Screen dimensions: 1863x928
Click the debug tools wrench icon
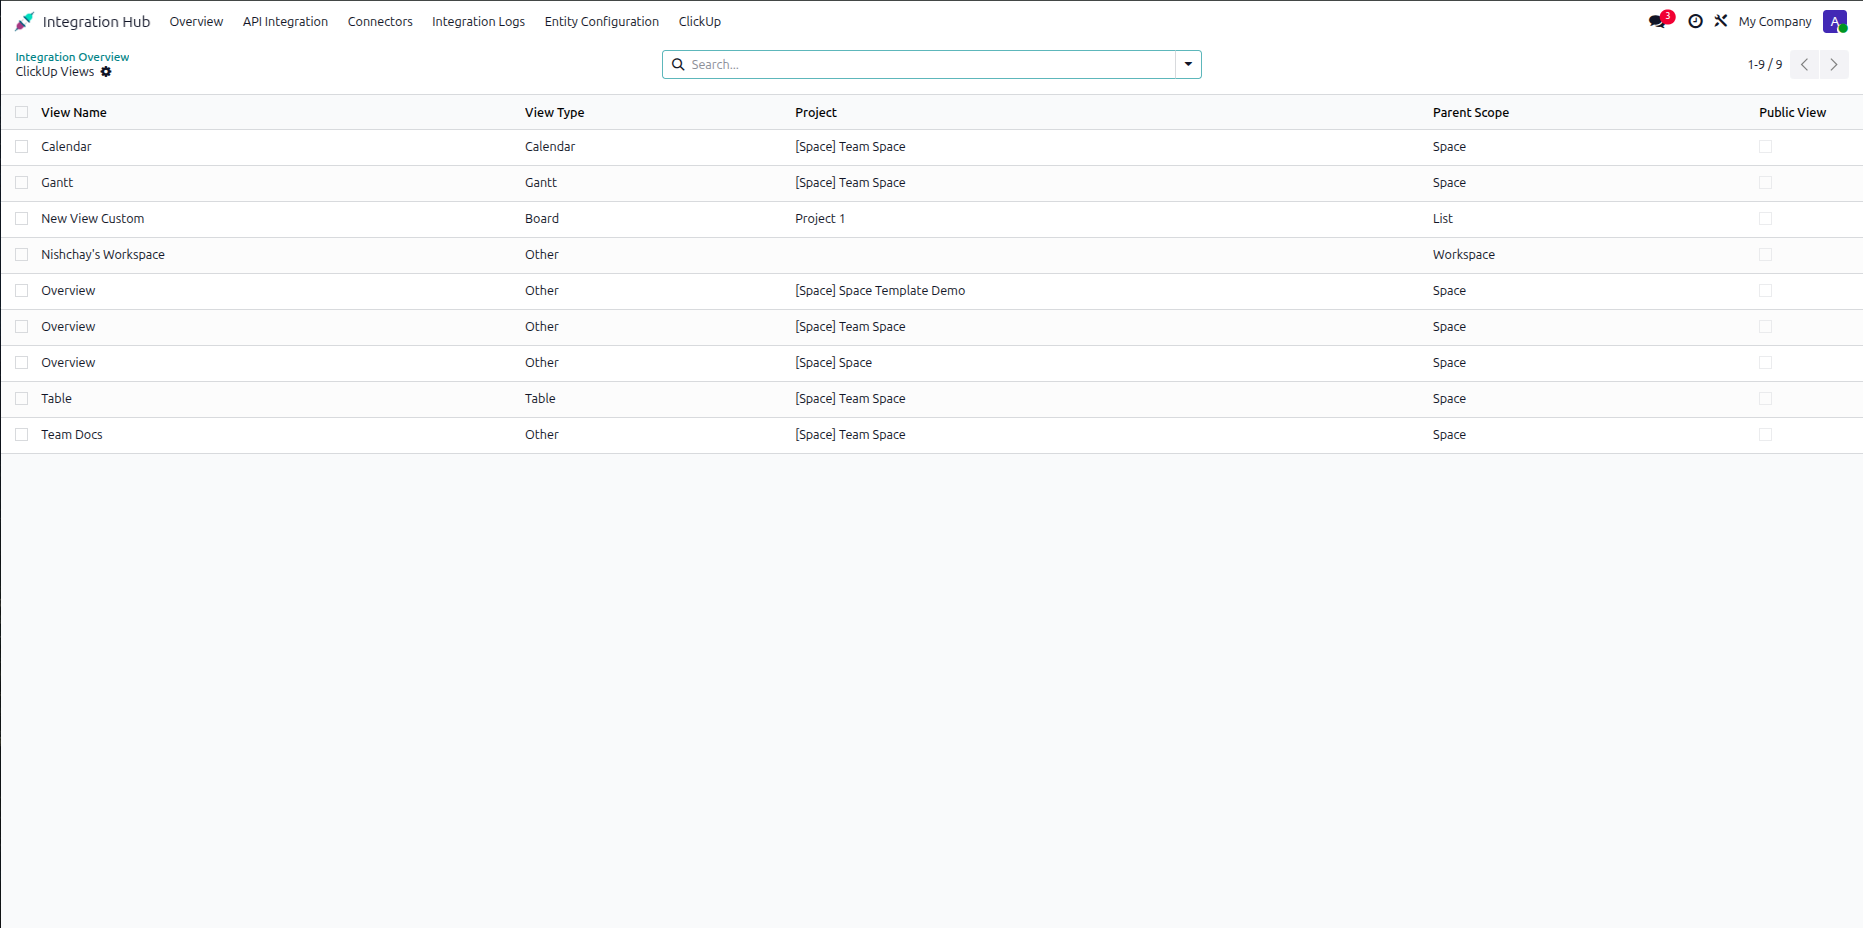[x=1721, y=21]
